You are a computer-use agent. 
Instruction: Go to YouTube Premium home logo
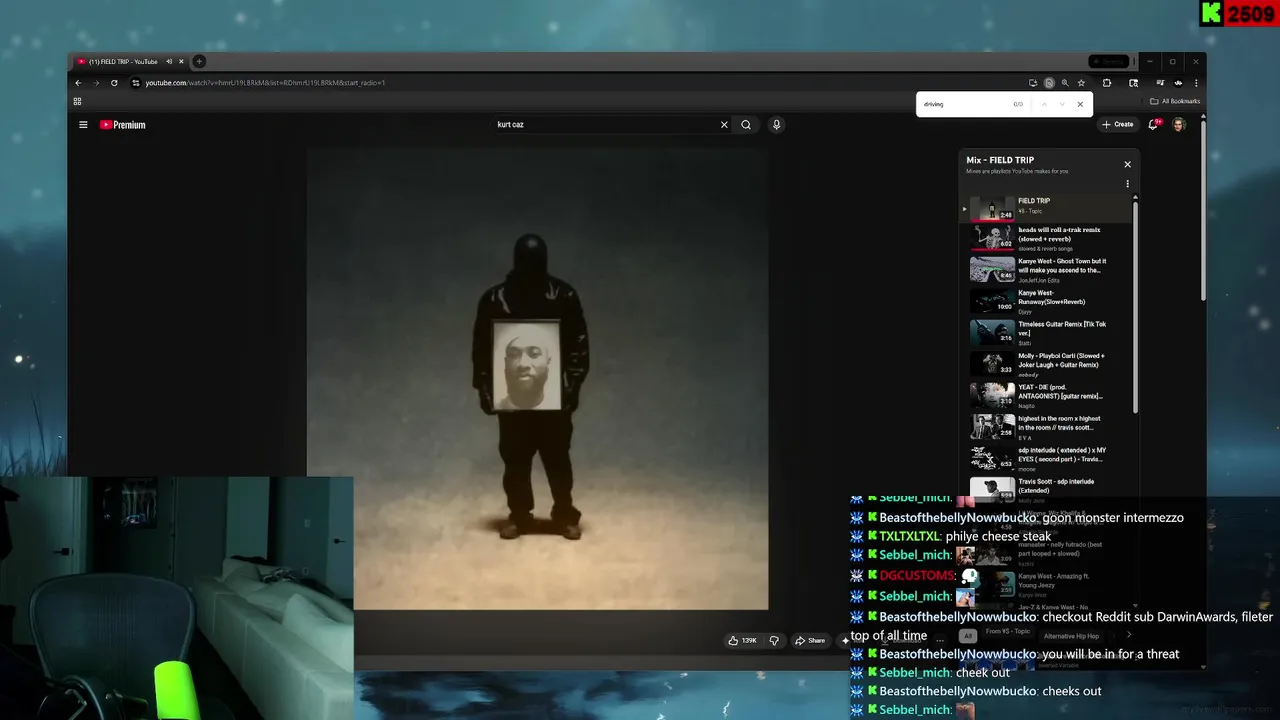point(123,125)
